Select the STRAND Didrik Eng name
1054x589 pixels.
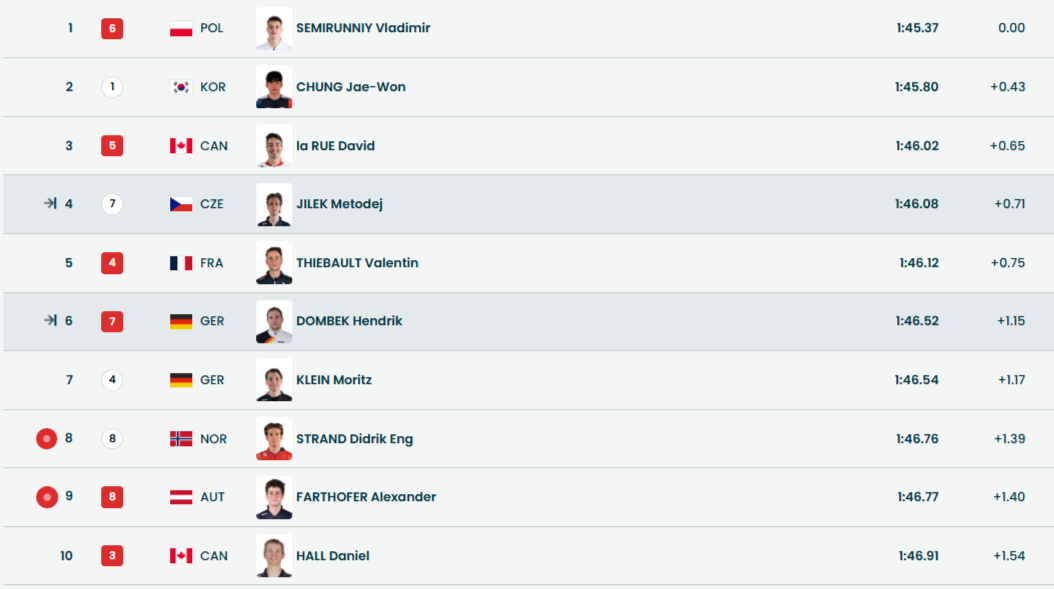point(354,439)
